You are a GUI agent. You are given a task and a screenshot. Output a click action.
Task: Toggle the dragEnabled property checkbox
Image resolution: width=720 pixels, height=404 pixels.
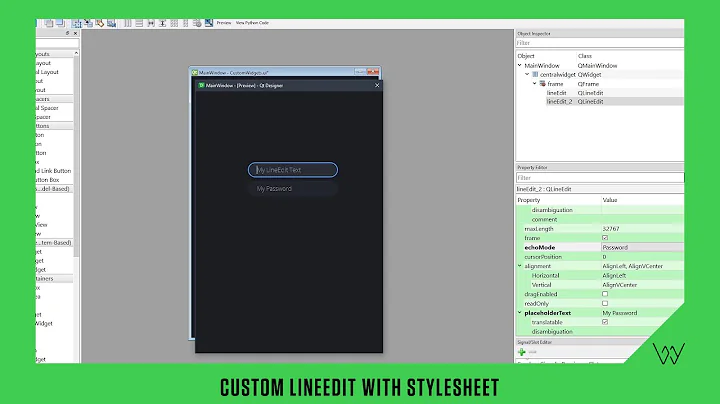click(605, 294)
